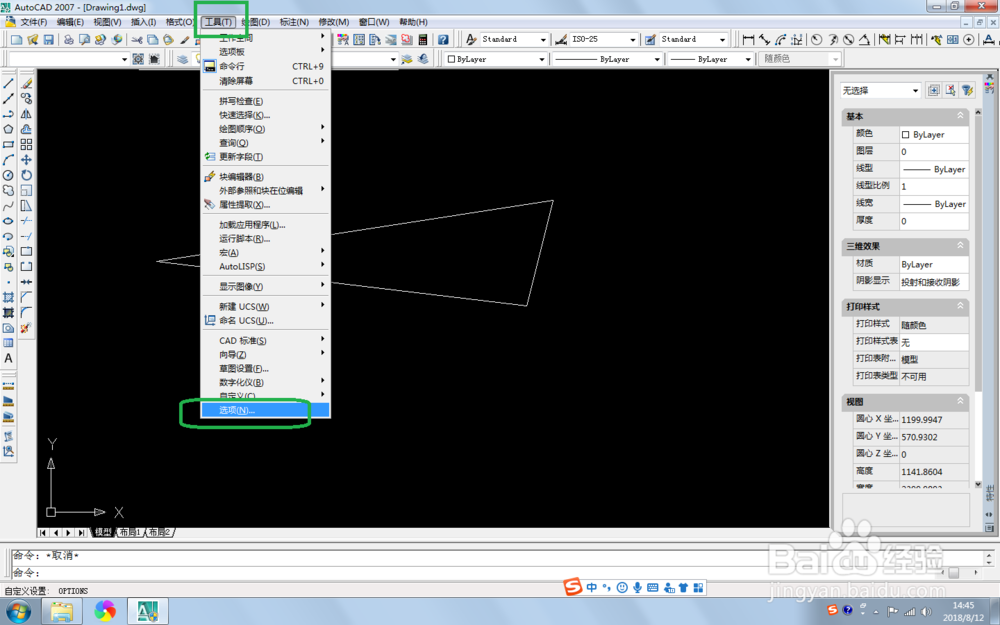Click the Cut scissors icon

point(137,40)
